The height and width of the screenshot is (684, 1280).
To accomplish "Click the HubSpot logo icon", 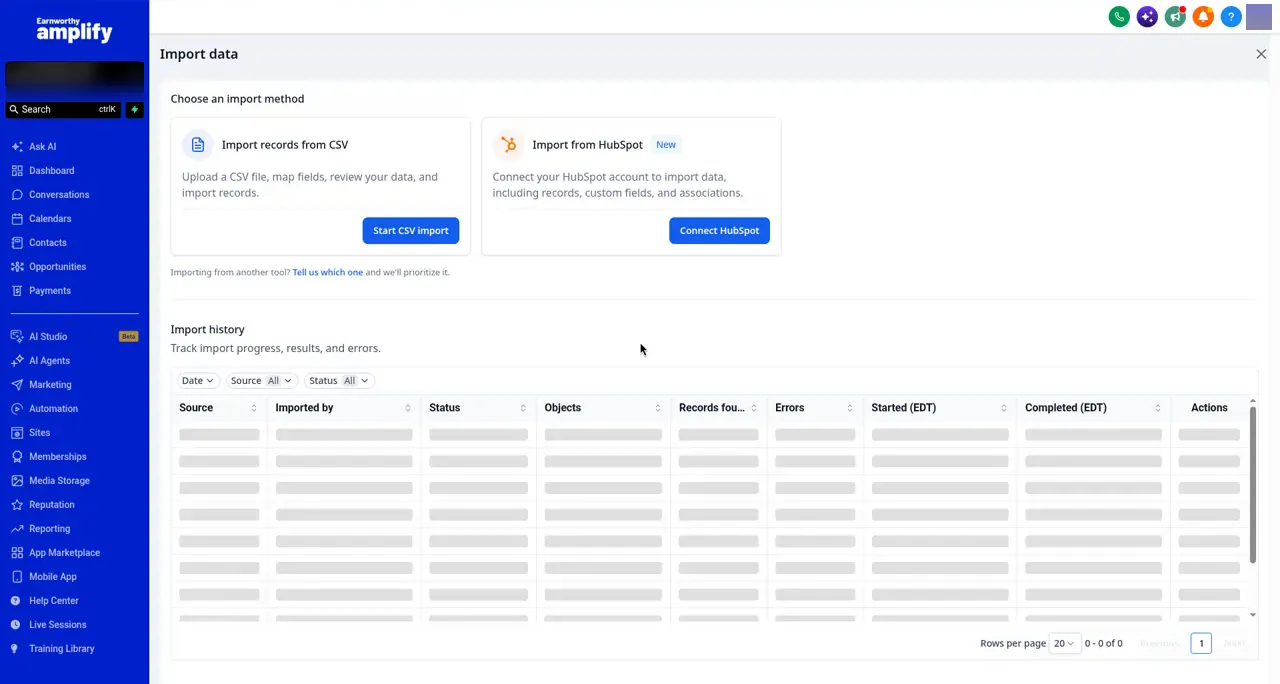I will pos(508,145).
